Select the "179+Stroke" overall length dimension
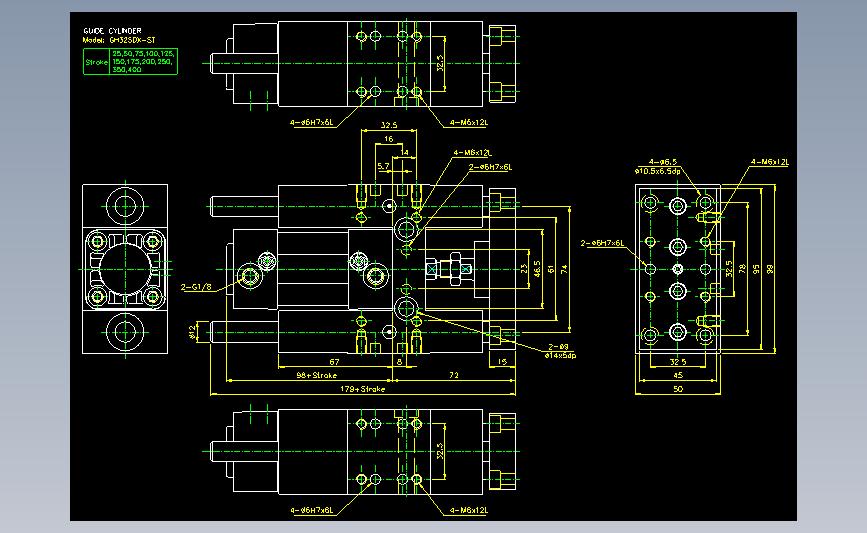This screenshot has width=867, height=533. pyautogui.click(x=363, y=389)
